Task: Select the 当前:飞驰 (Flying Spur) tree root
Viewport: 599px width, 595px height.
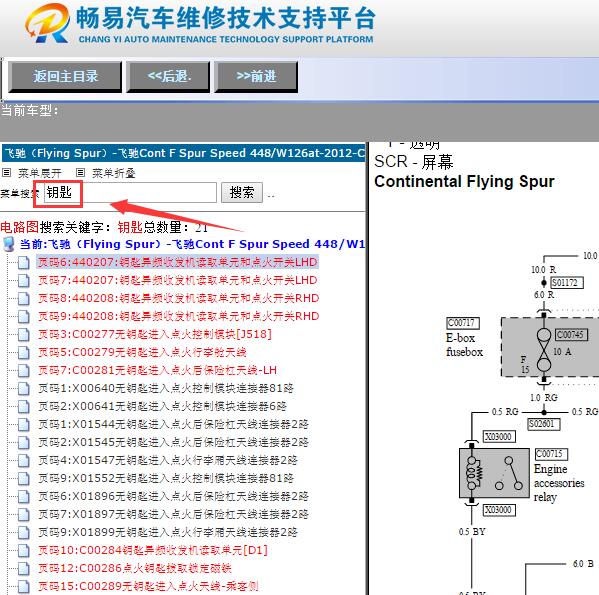Action: coord(192,244)
